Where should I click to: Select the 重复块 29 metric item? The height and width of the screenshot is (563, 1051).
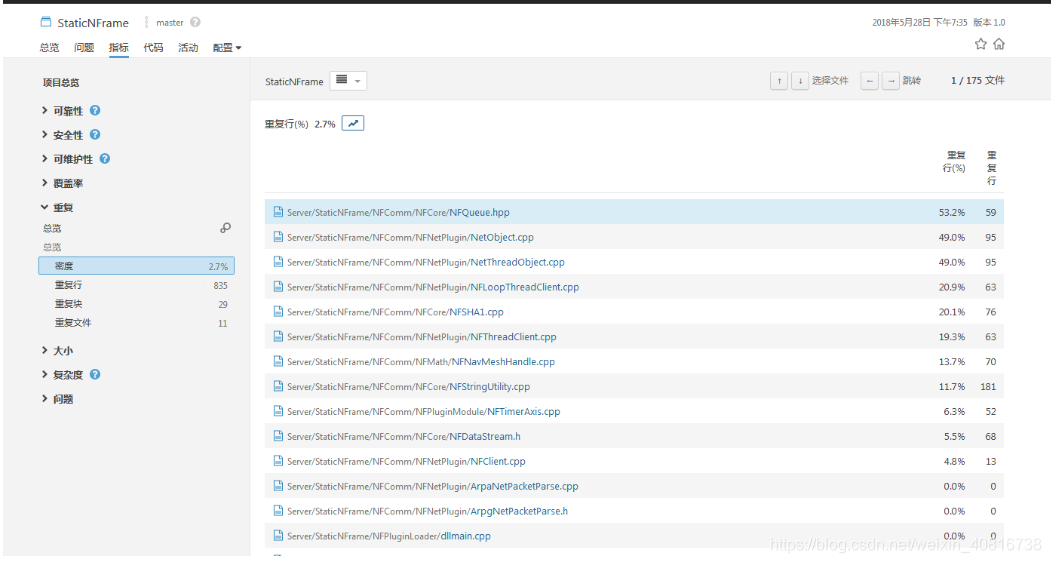[137, 304]
